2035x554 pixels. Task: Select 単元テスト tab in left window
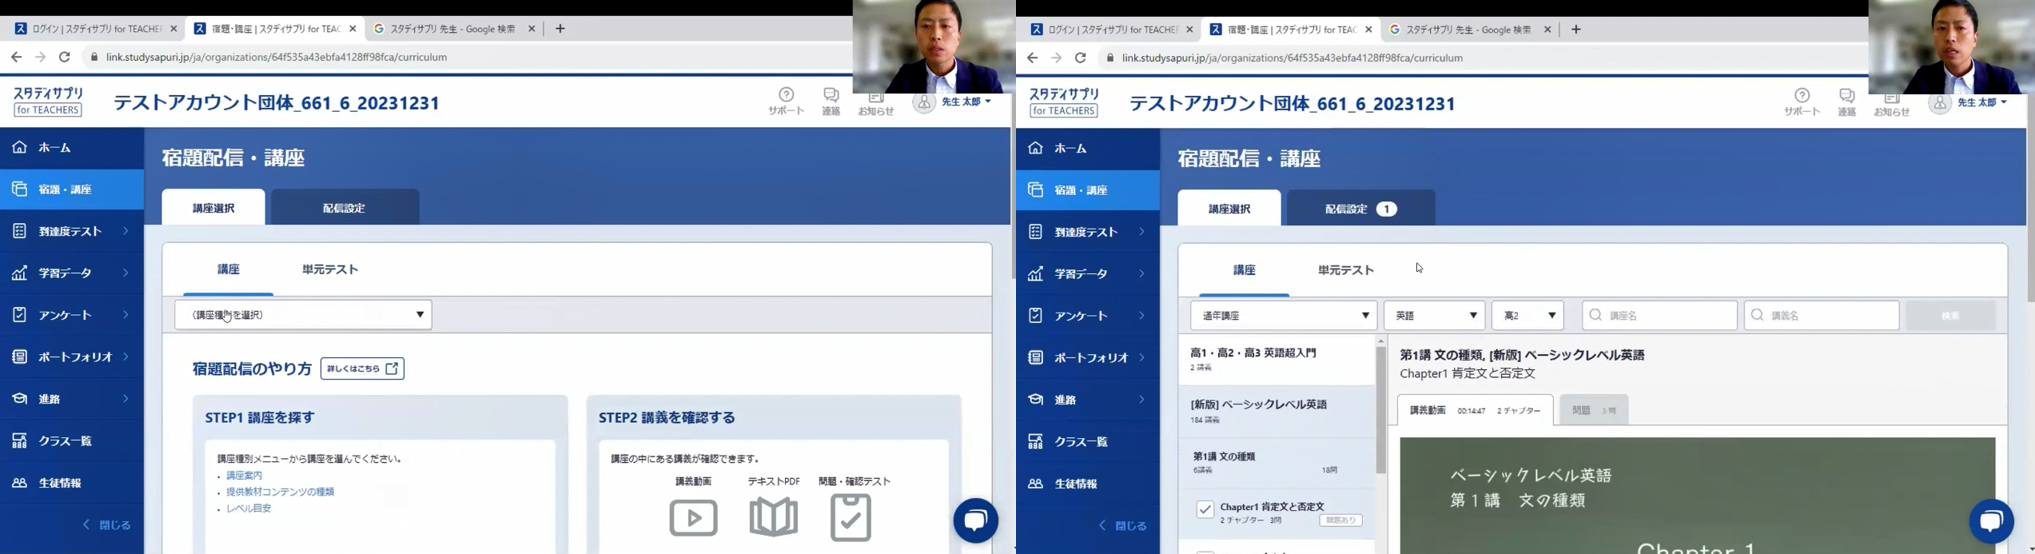[x=330, y=269]
